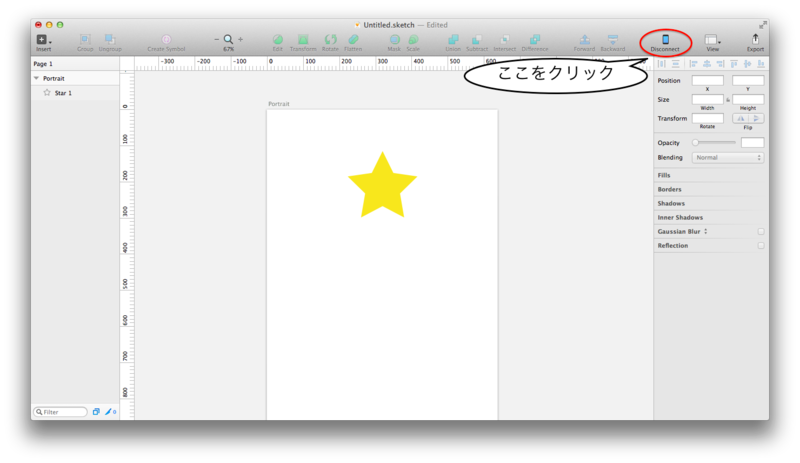This screenshot has width=800, height=463.
Task: Apply the Intersect boolean operation
Action: click(505, 39)
